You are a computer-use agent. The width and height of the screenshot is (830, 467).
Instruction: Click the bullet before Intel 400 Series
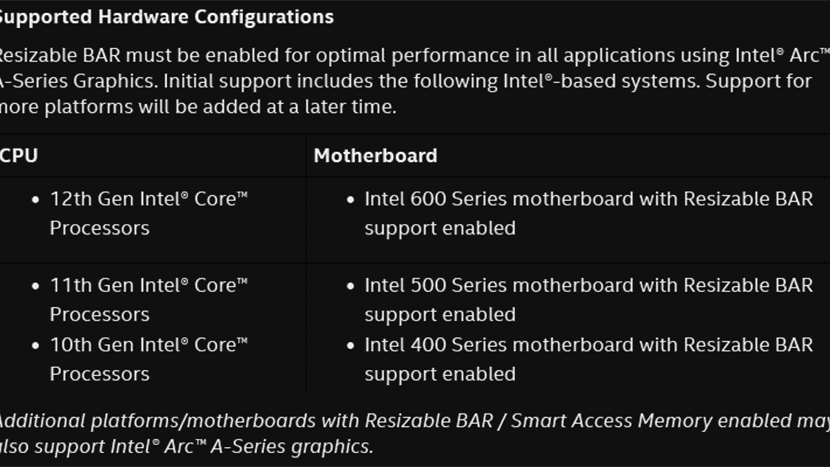click(350, 345)
